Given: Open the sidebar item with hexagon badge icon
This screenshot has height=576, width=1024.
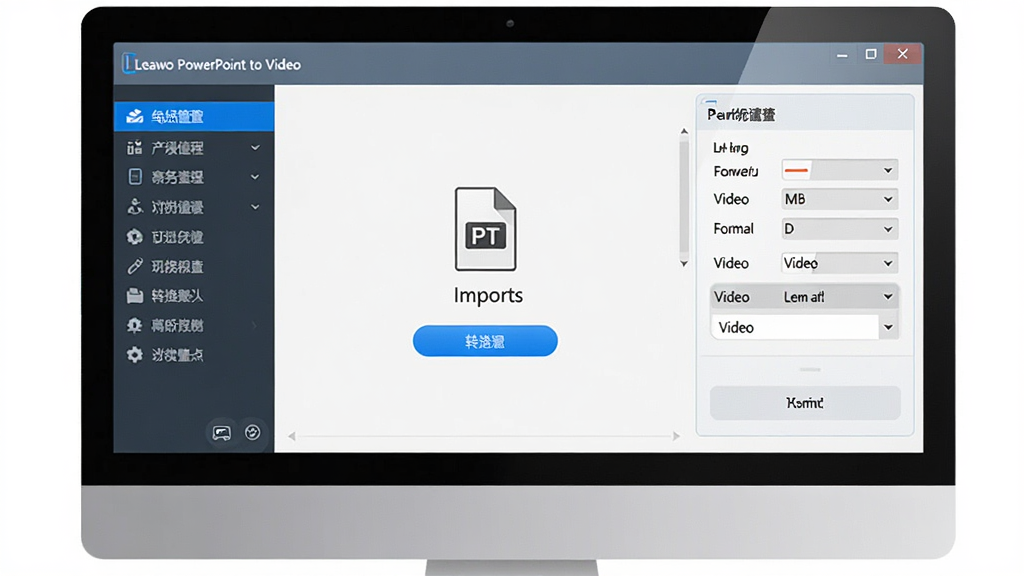Looking at the screenshot, I should pyautogui.click(x=194, y=237).
